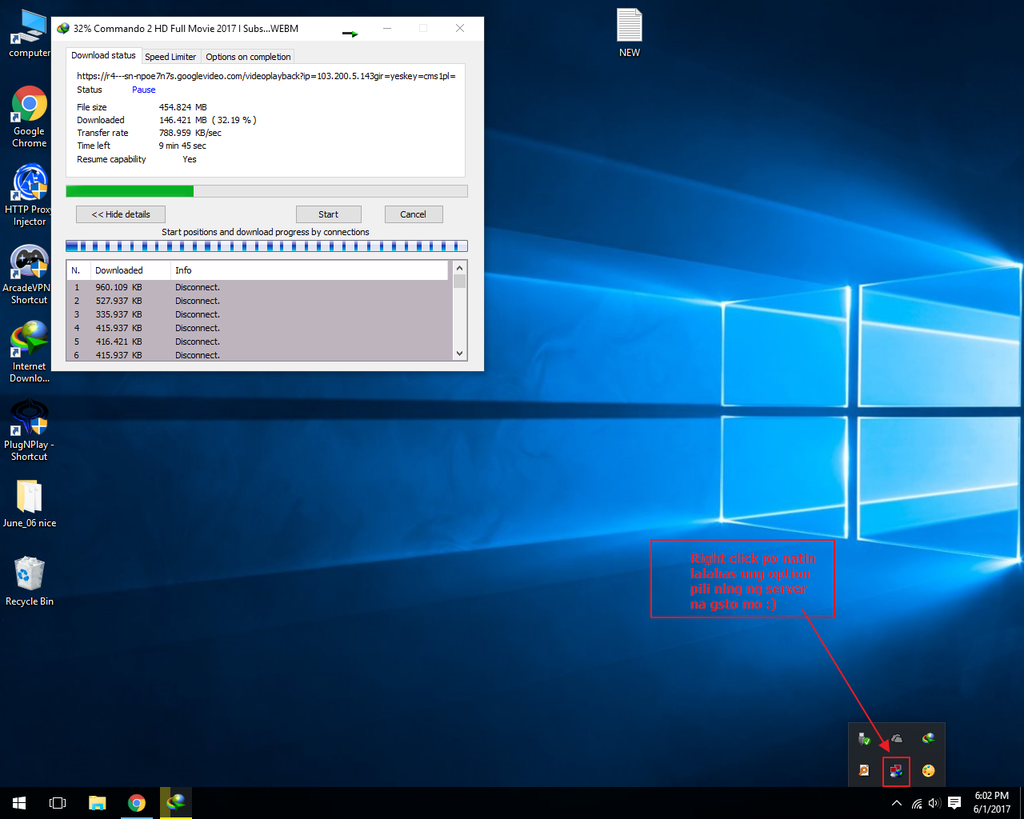
Task: Click the green download progress bar
Action: click(x=266, y=191)
